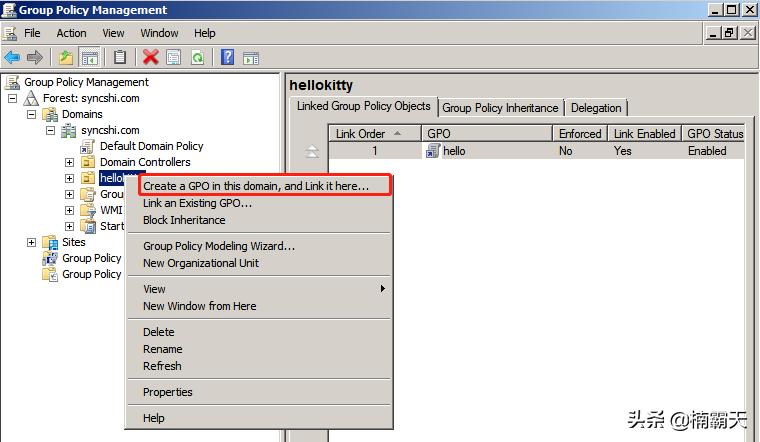760x442 pixels.
Task: Click the red X Delete toolbar icon
Action: coord(151,58)
